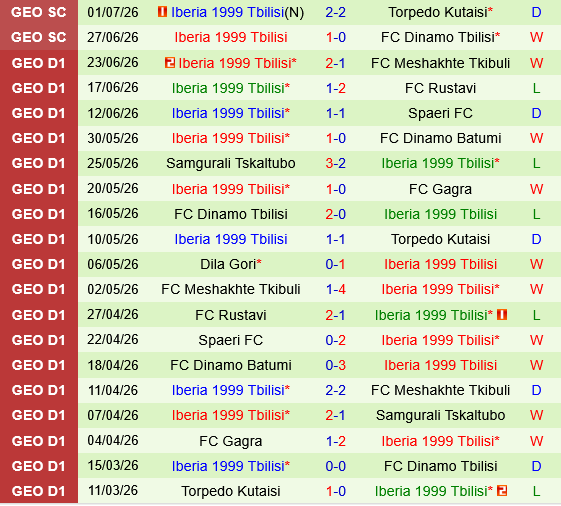
Task: Select FC Rustavi in the 17/06/26 match
Action: pos(440,88)
